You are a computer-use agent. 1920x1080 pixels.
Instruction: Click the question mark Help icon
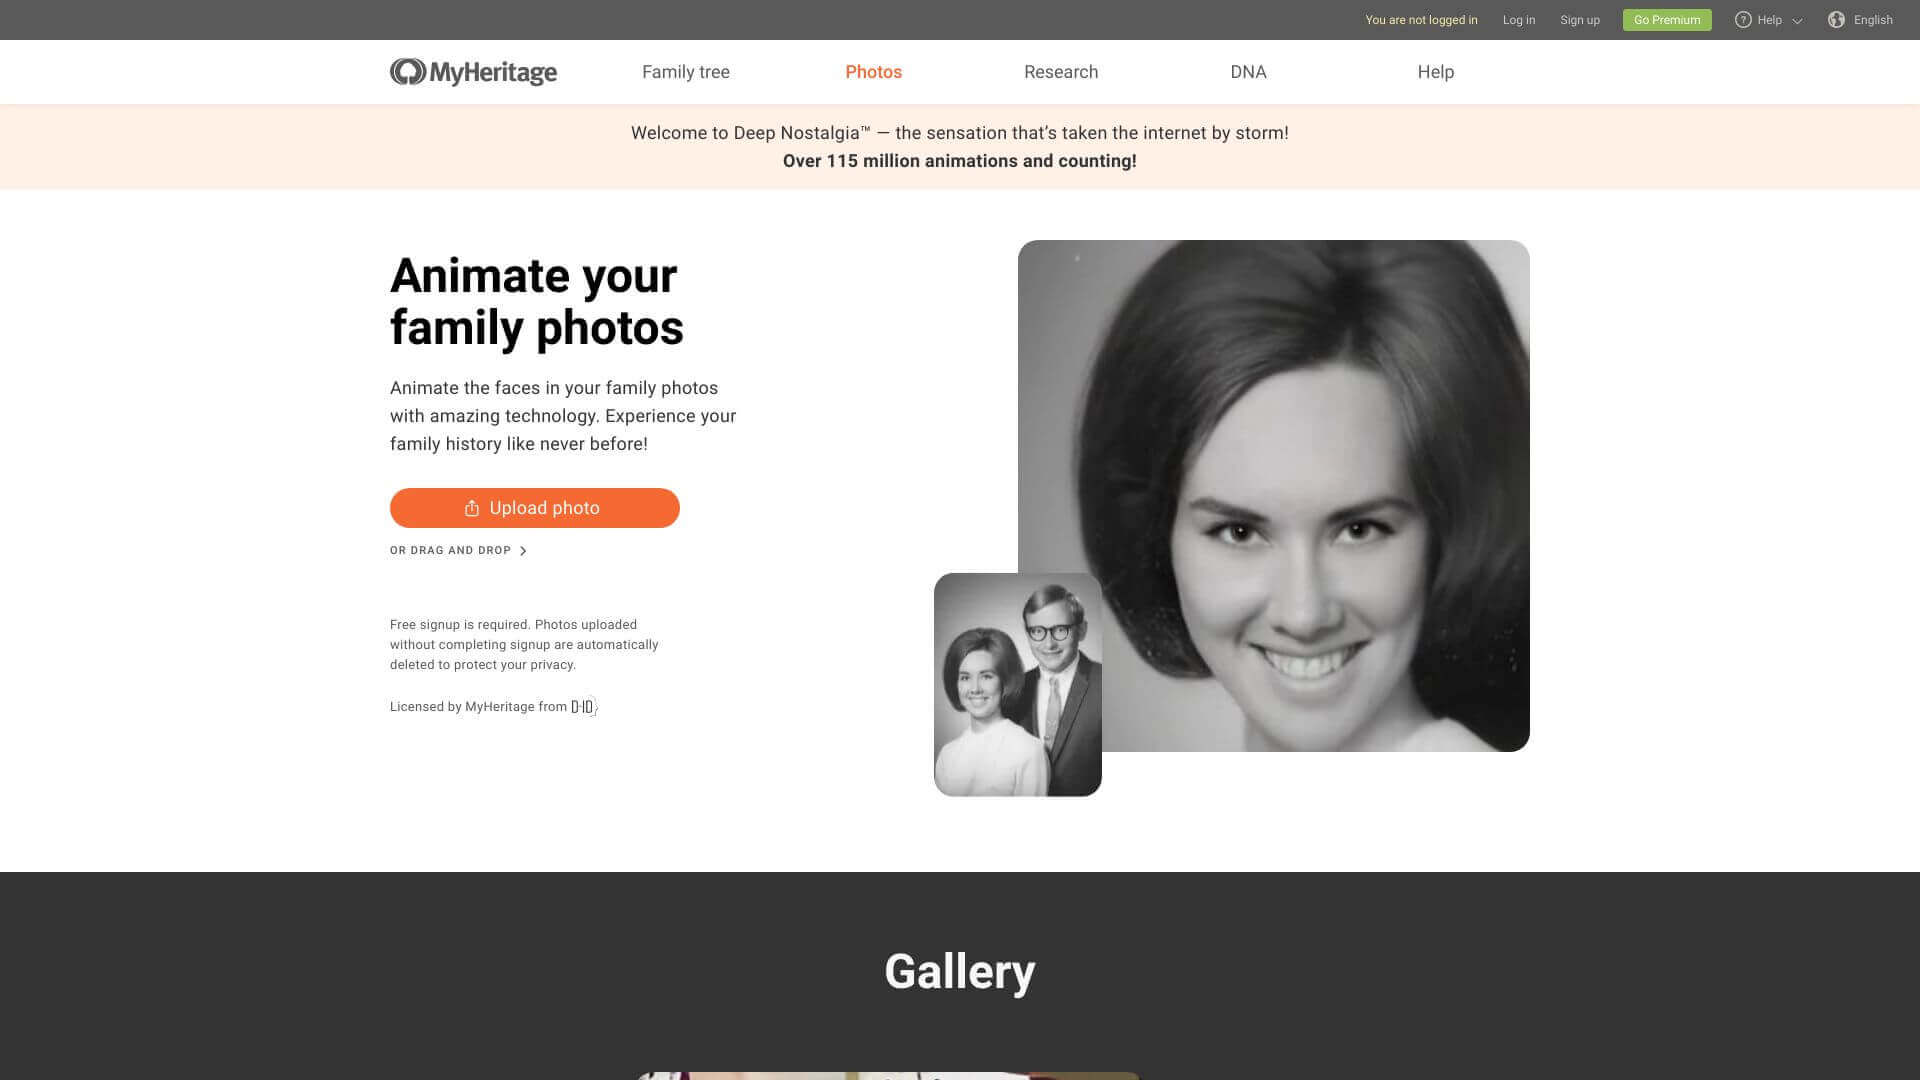point(1743,20)
